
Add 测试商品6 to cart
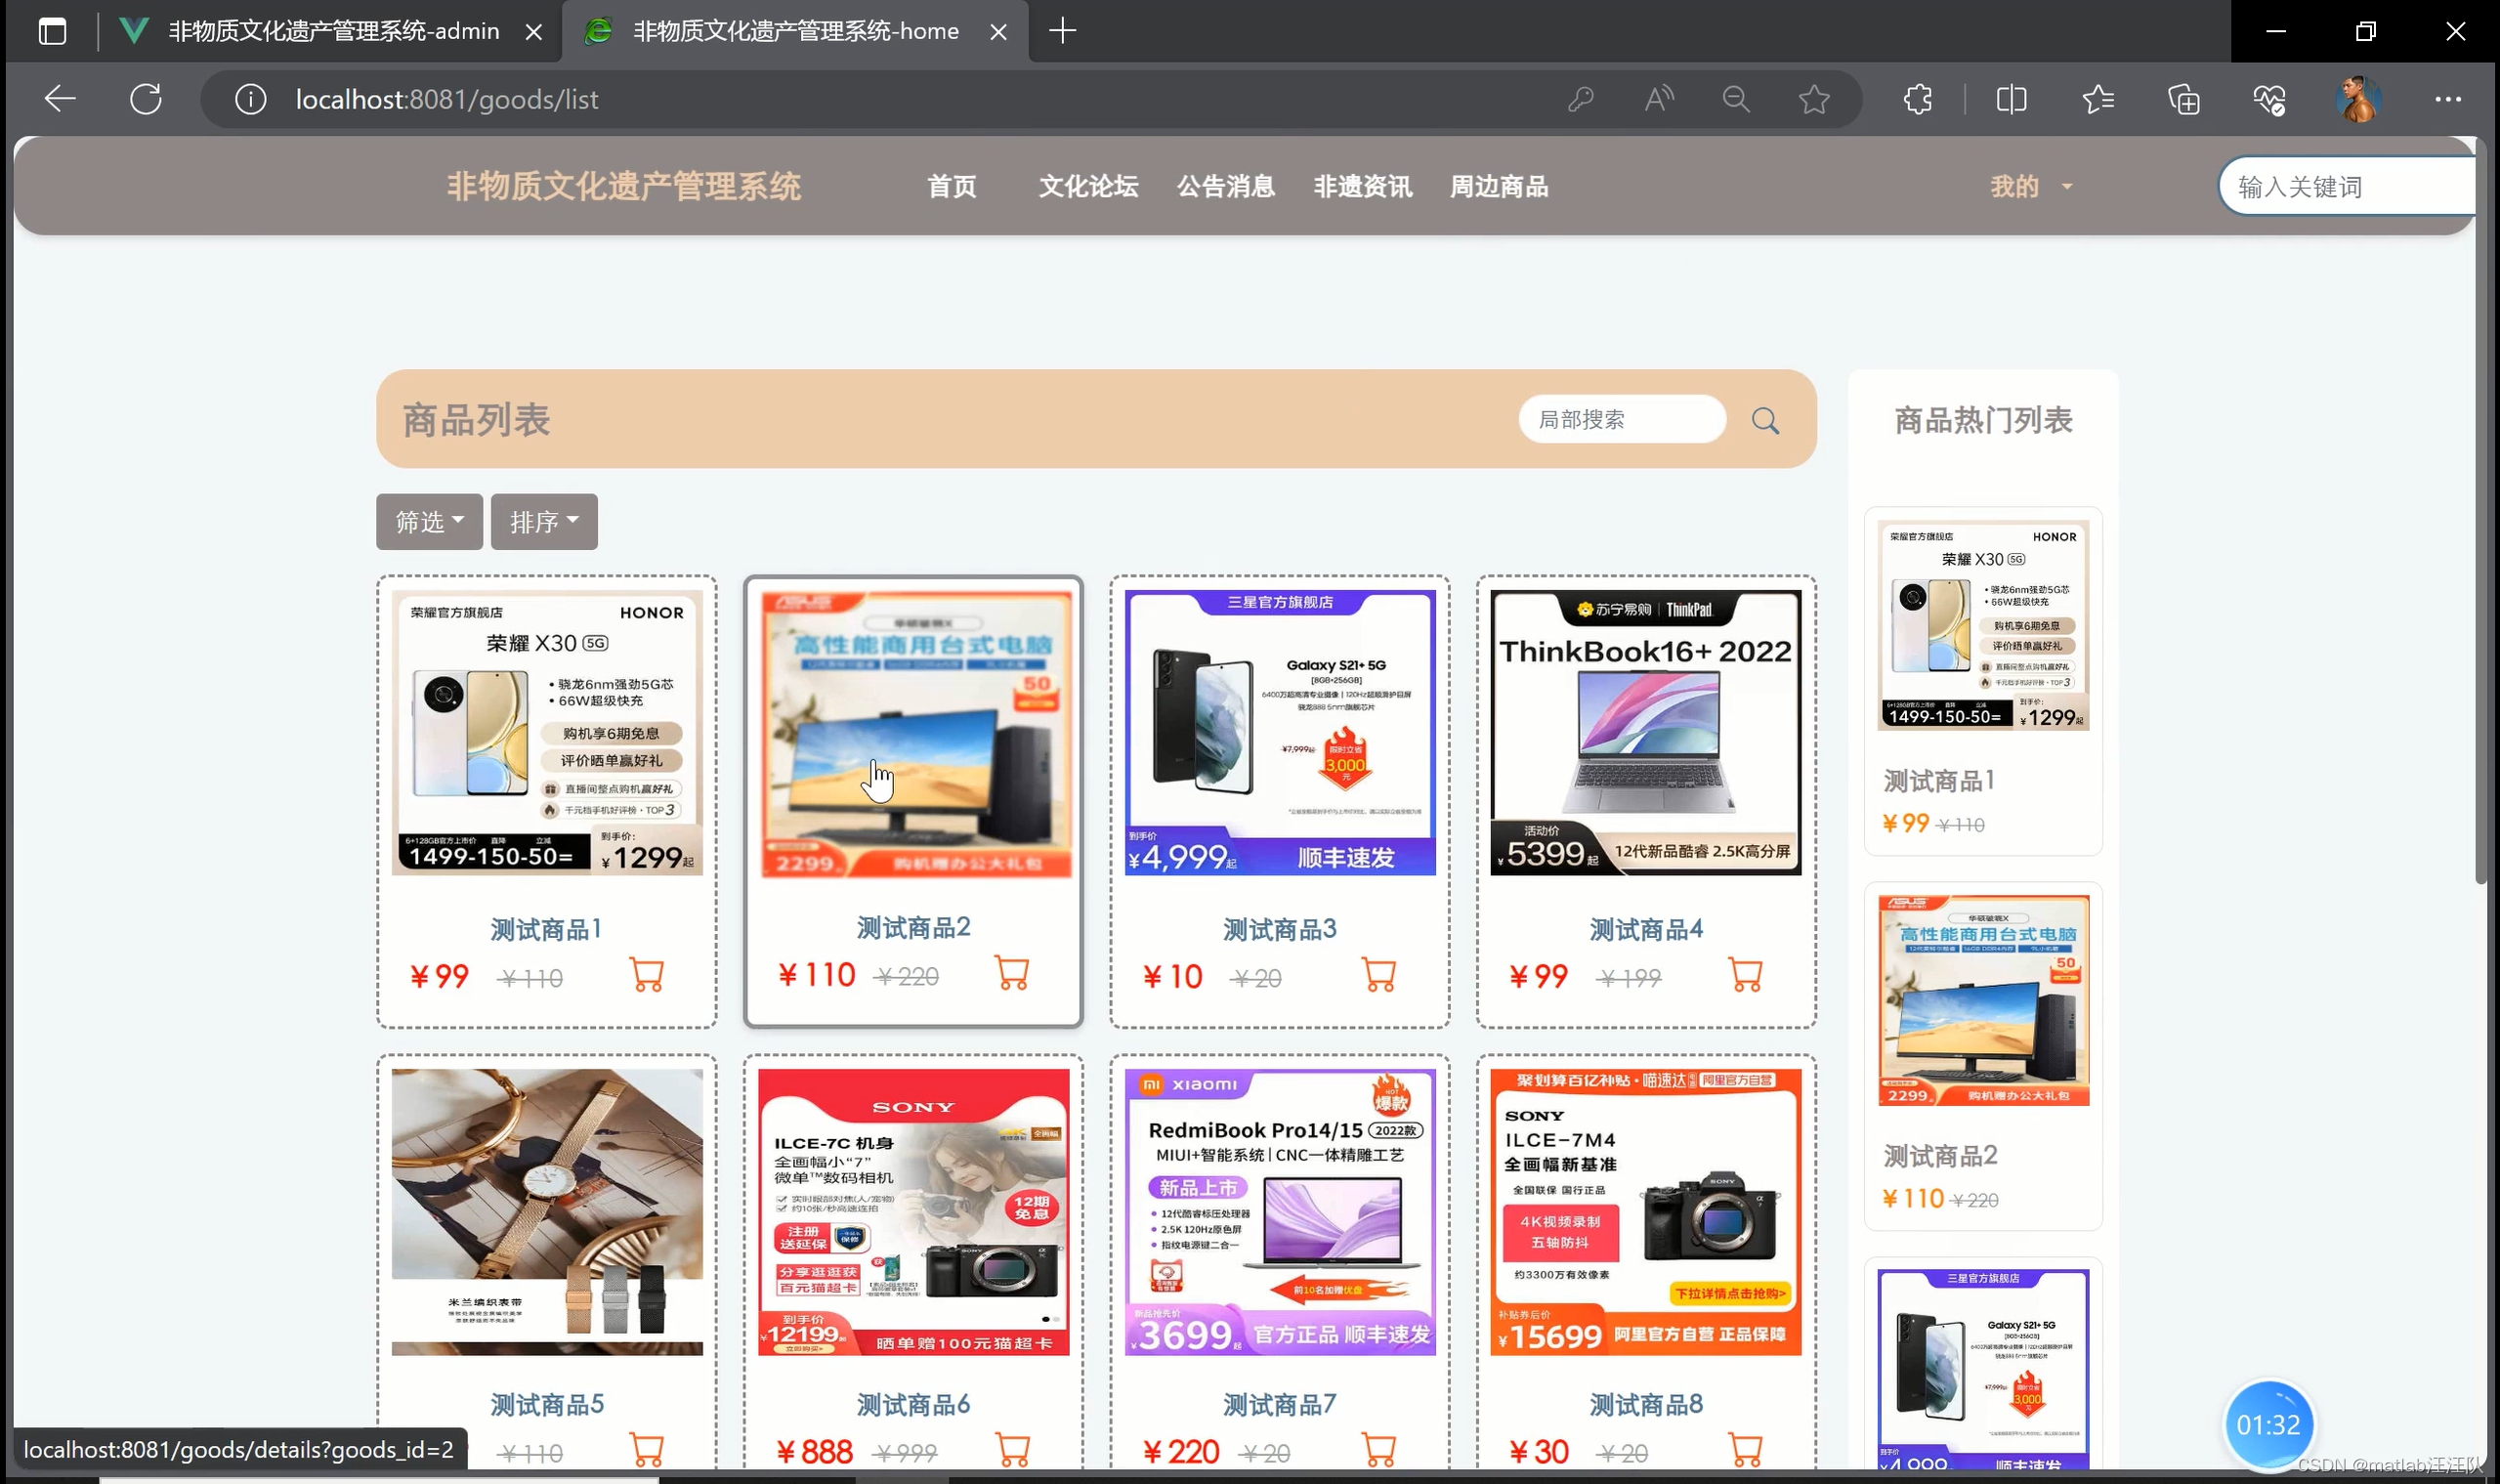click(1013, 1449)
